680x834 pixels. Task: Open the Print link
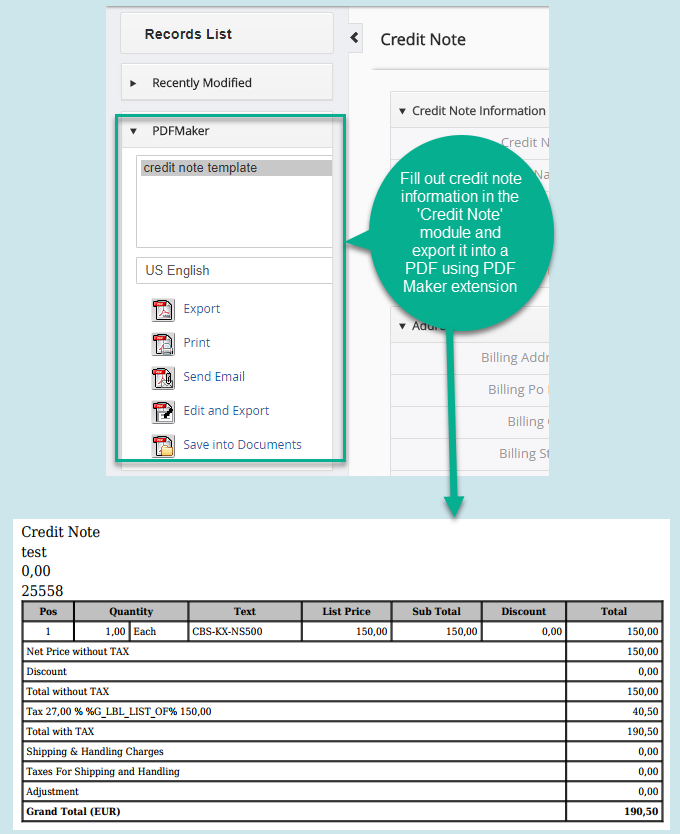pos(196,343)
